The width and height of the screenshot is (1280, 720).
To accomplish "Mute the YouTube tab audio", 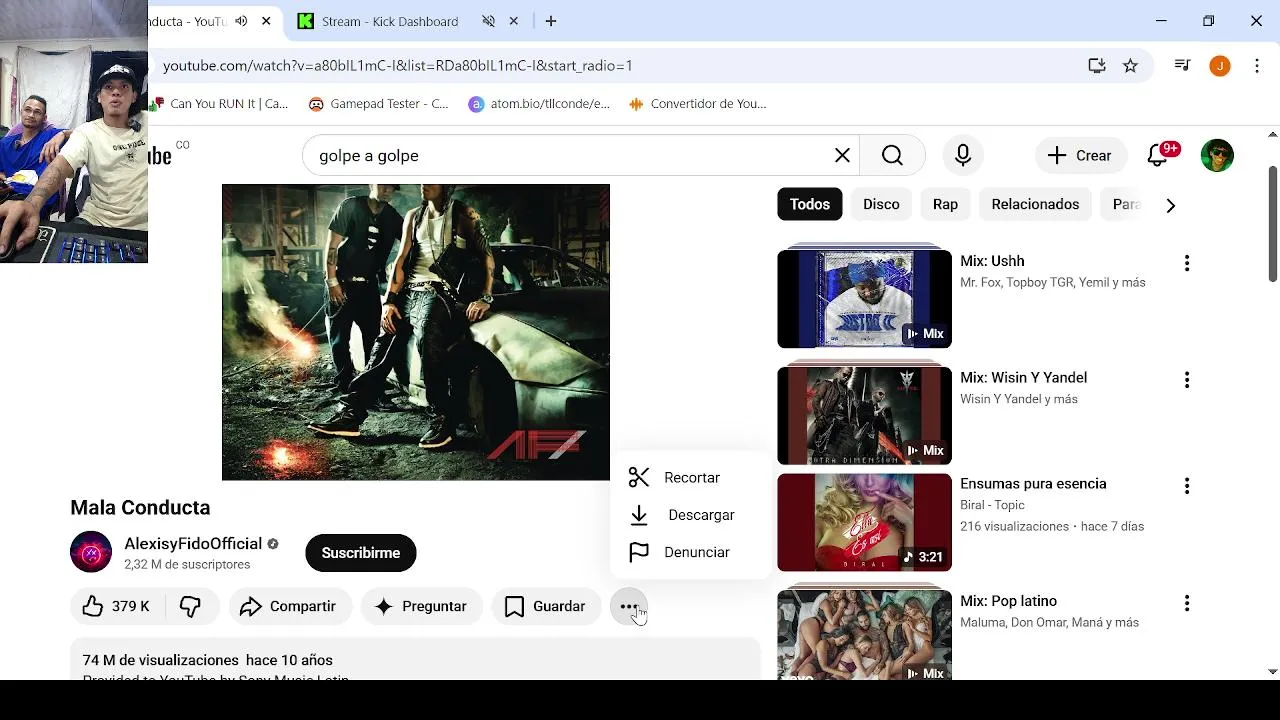I will (241, 21).
